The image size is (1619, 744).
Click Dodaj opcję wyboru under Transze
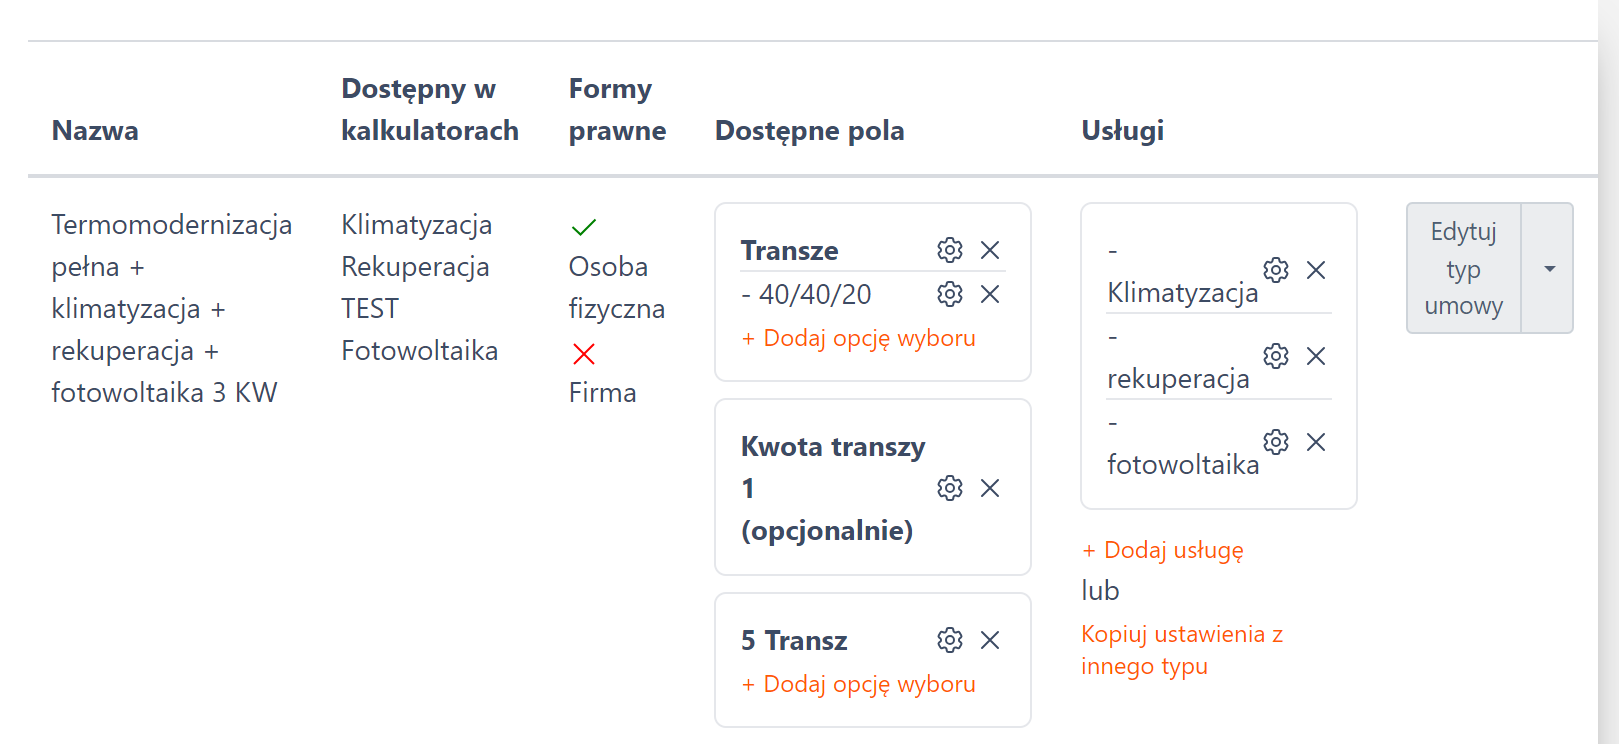[x=859, y=338]
